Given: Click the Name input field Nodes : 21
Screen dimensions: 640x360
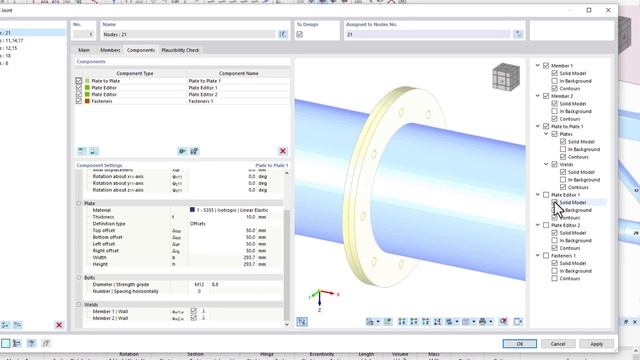Looking at the screenshot, I should click(x=189, y=35).
